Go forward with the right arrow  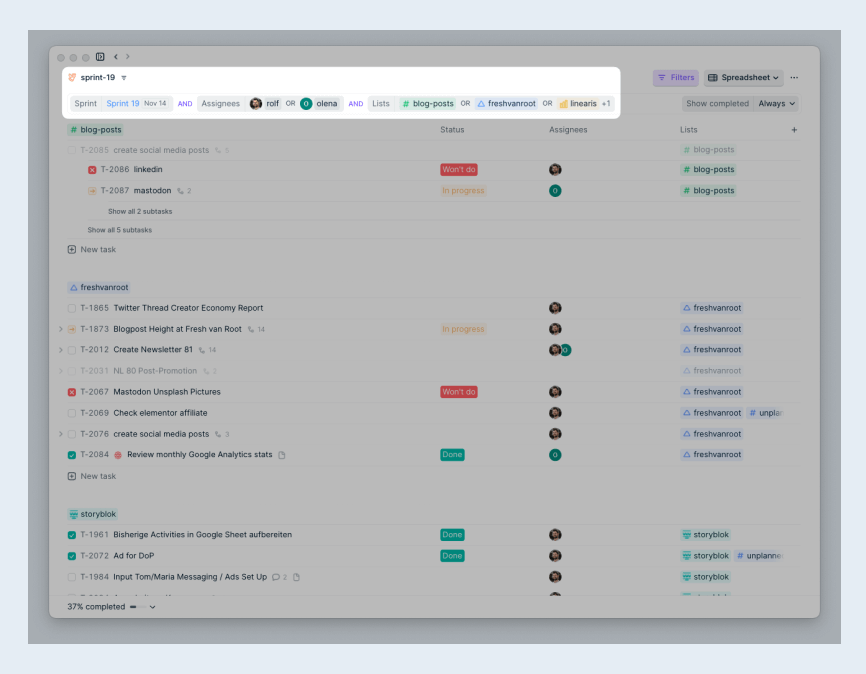128,56
